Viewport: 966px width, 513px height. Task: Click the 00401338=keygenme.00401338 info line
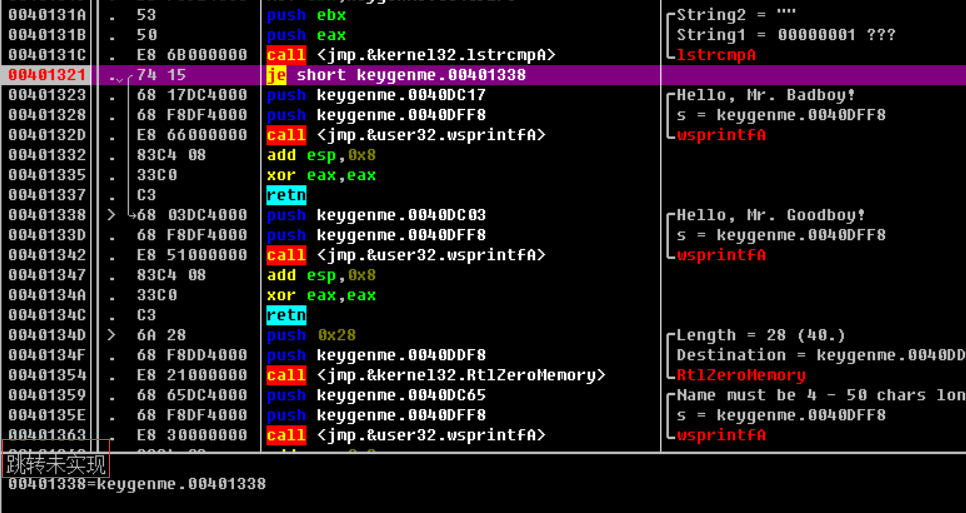coord(137,484)
